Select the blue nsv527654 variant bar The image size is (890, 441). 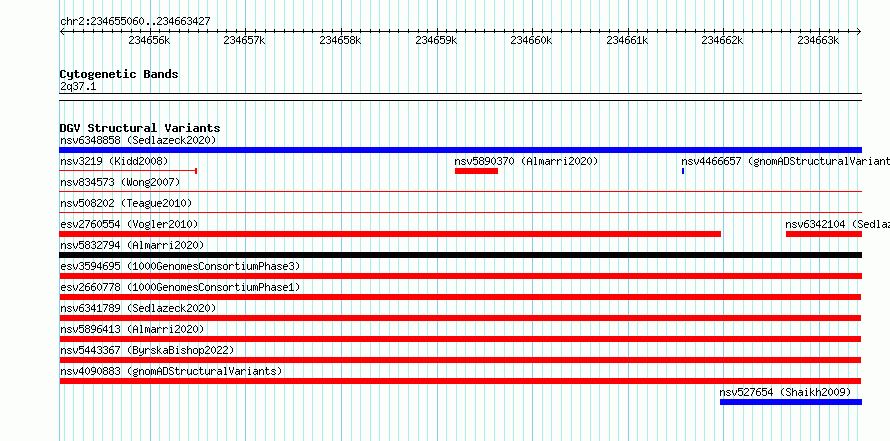click(x=791, y=402)
